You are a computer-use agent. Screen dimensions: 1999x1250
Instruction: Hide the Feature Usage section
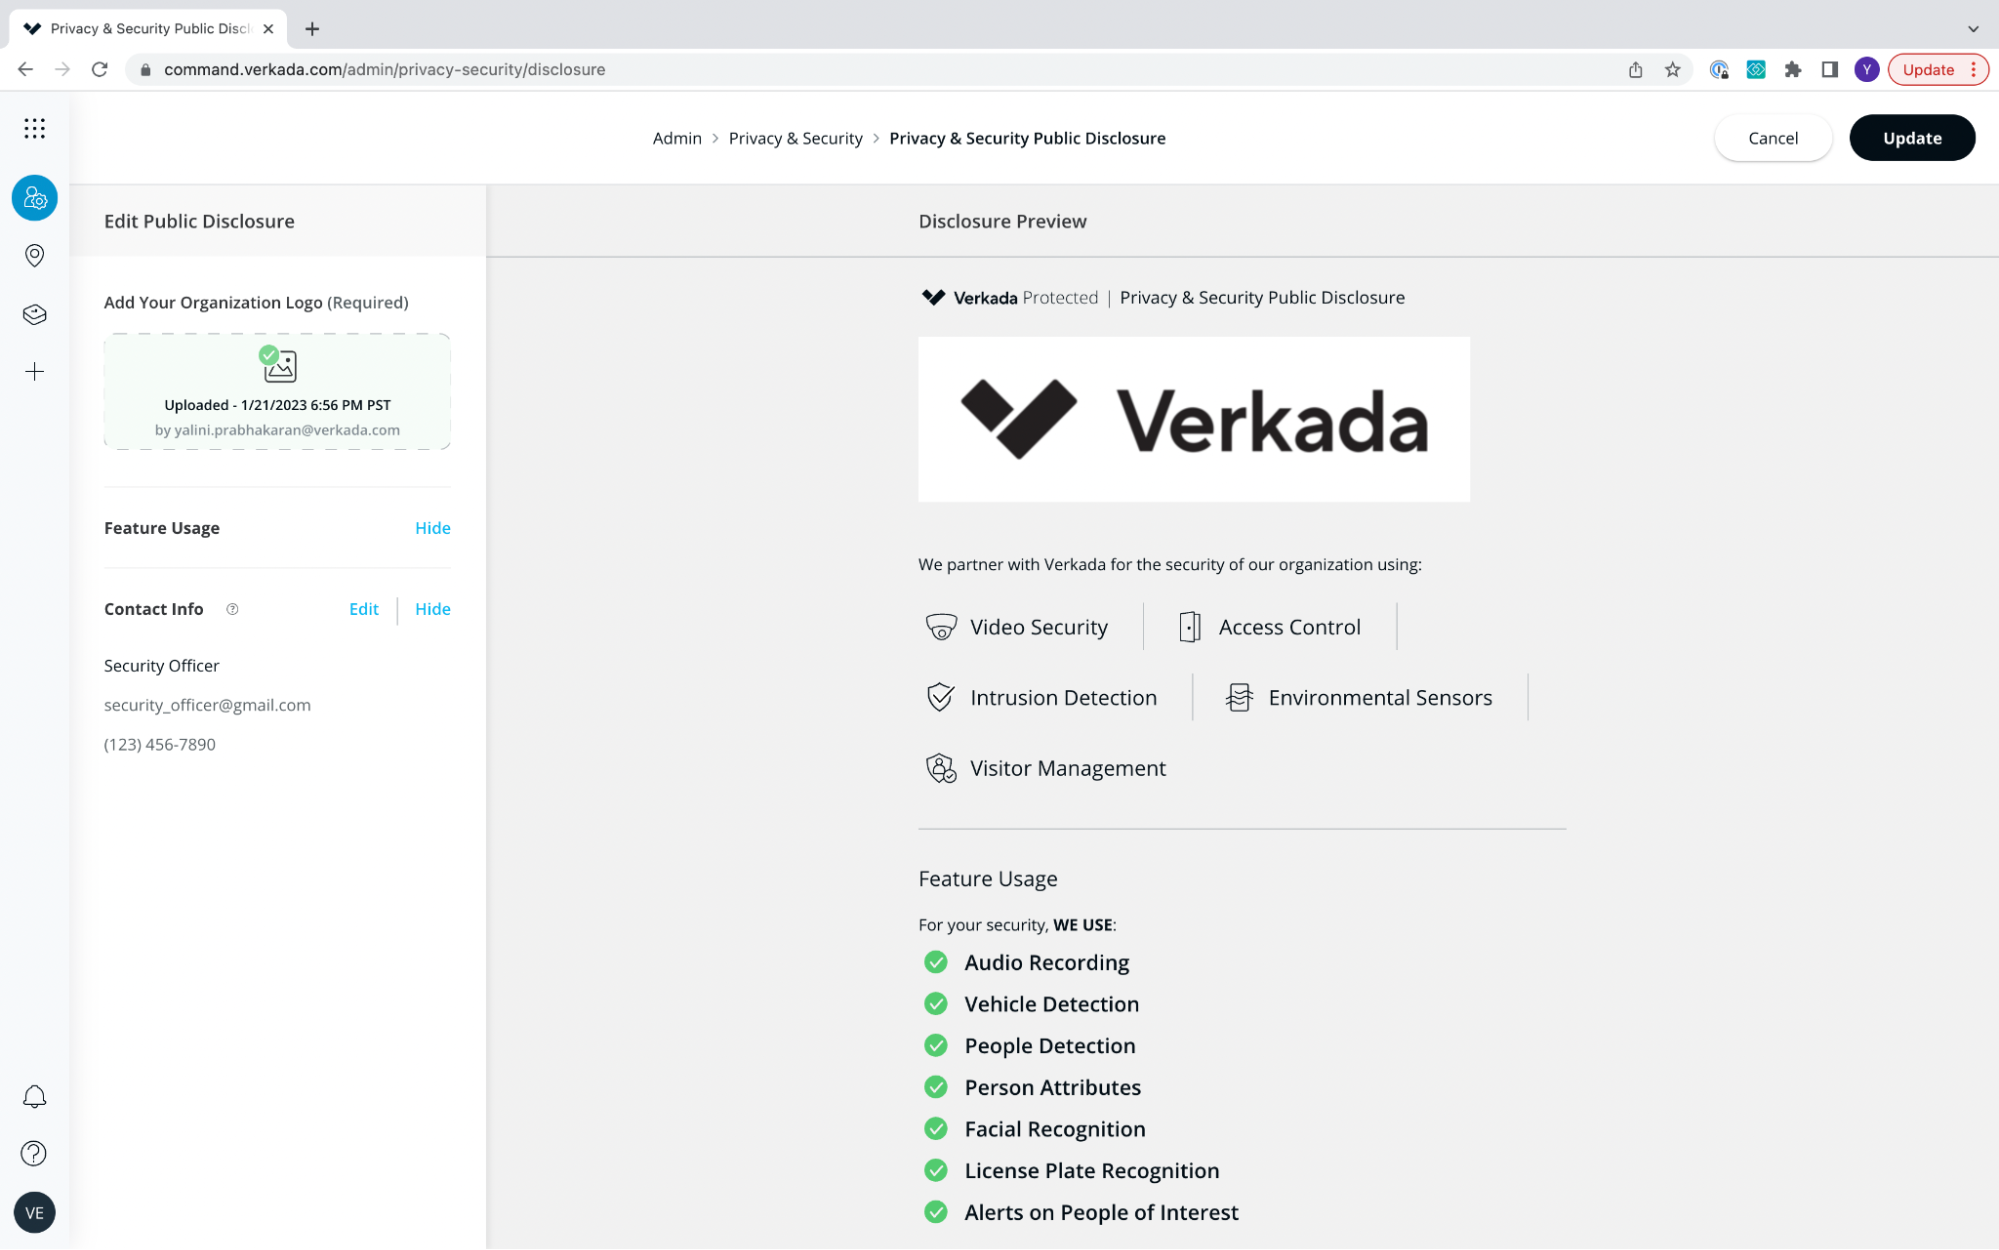pos(432,528)
